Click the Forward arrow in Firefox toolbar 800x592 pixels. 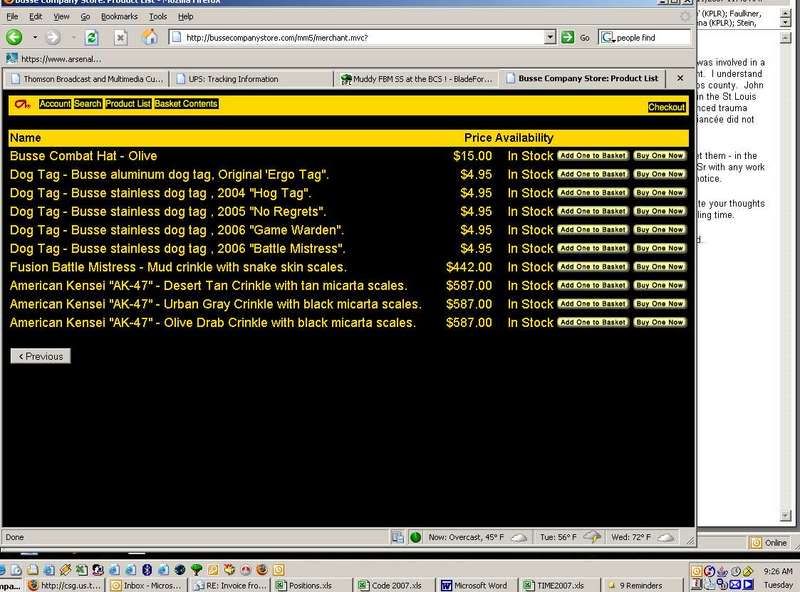[53, 37]
